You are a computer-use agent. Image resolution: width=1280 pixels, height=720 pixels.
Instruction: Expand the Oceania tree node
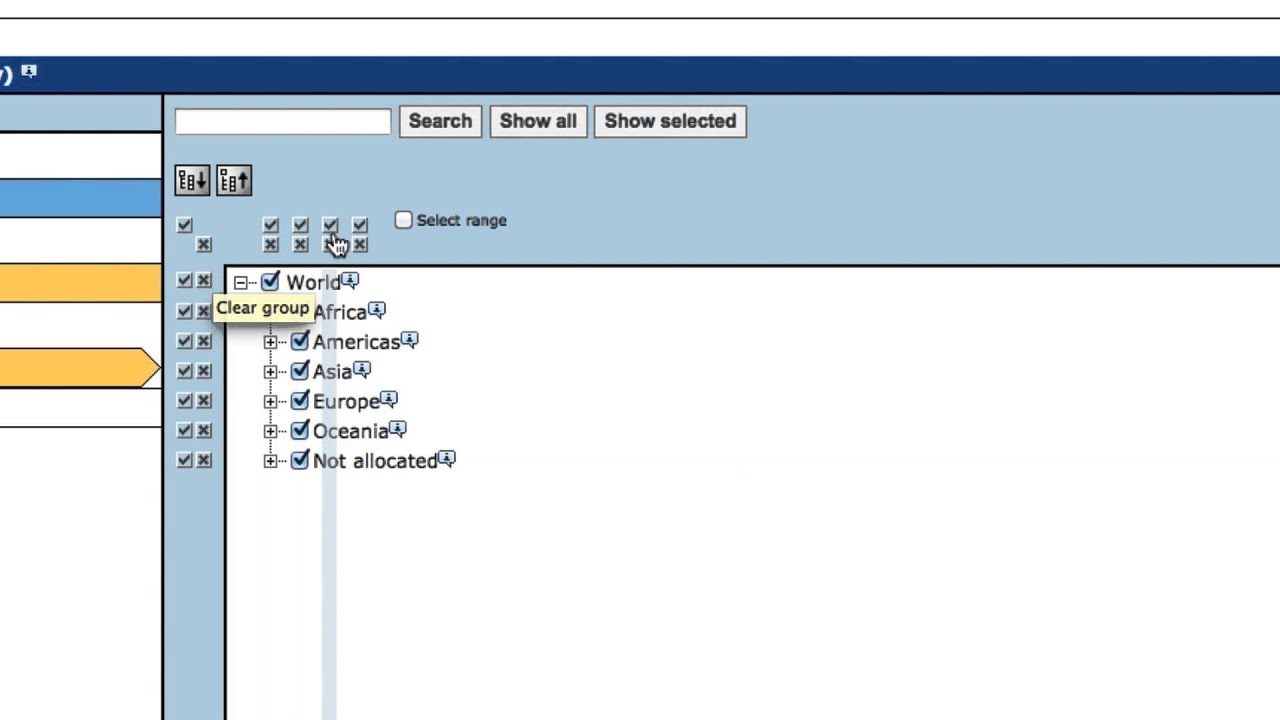[270, 432]
